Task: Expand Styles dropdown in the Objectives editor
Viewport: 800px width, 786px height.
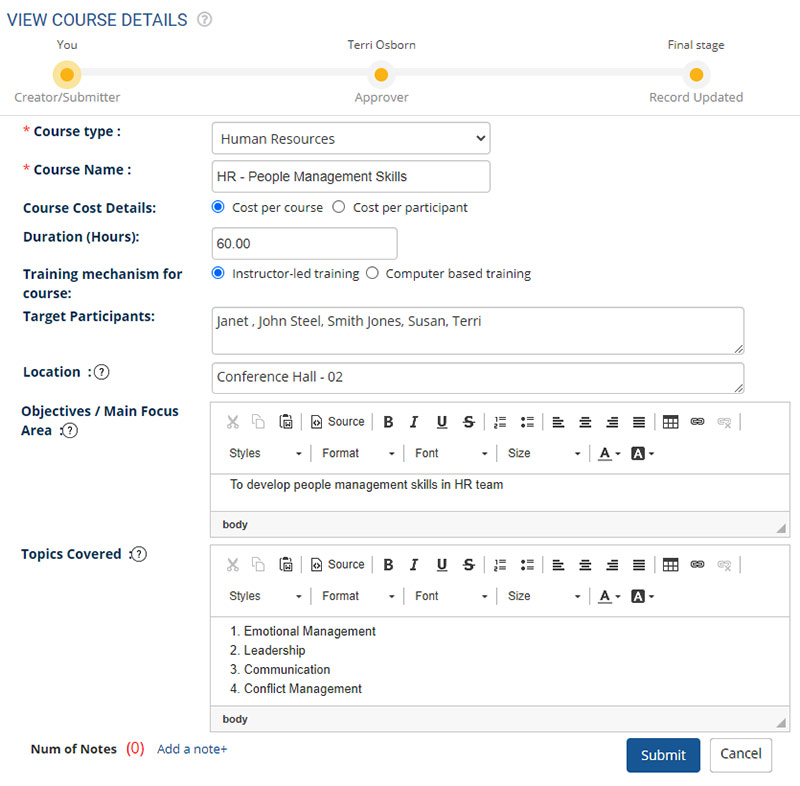Action: pyautogui.click(x=264, y=454)
